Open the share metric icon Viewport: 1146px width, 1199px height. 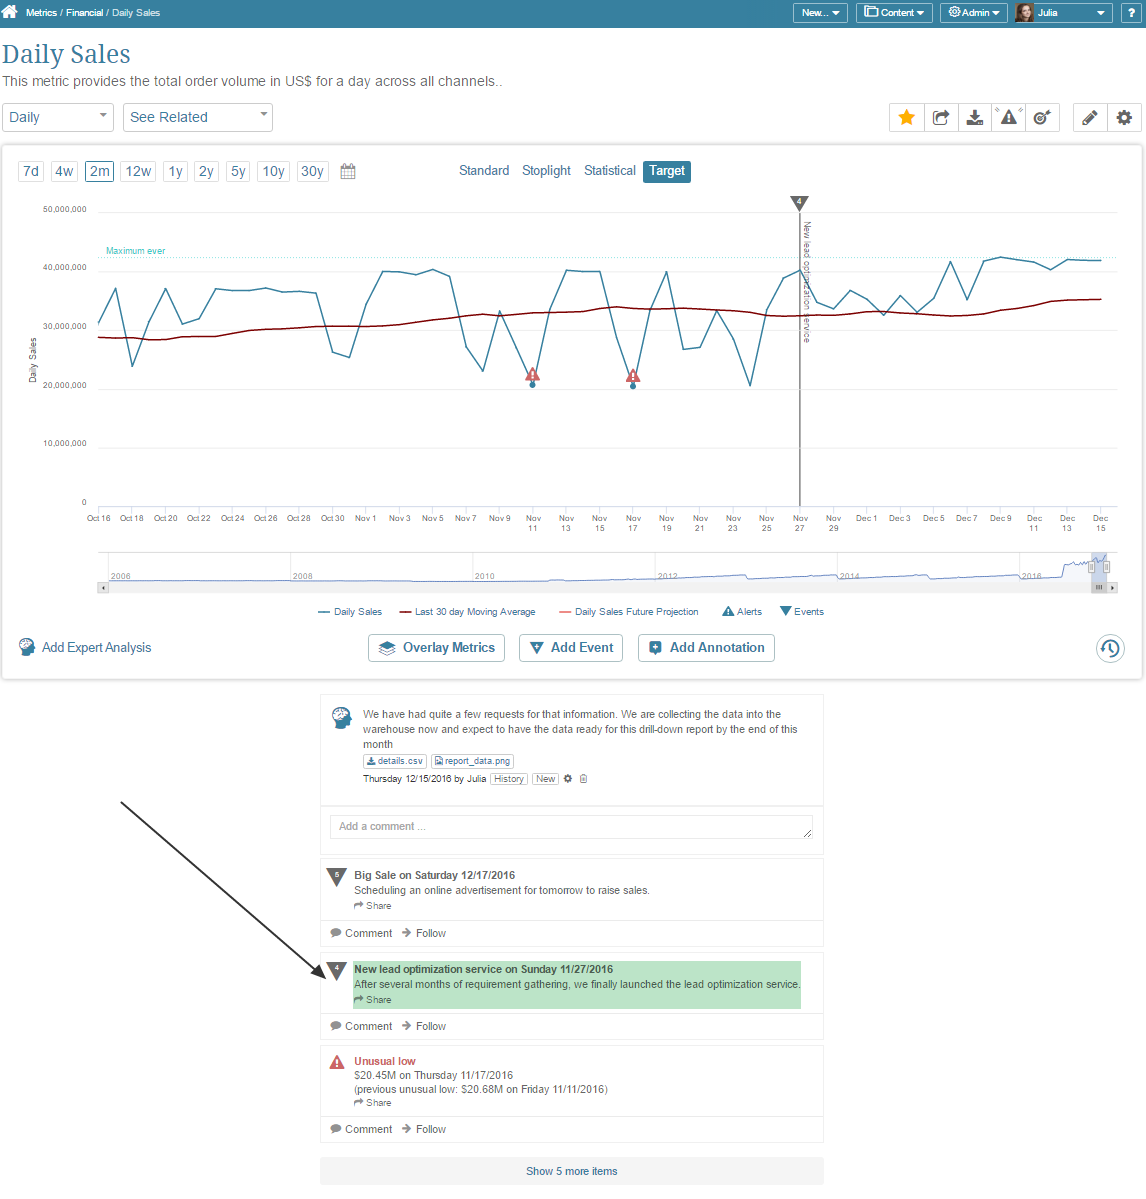point(940,117)
